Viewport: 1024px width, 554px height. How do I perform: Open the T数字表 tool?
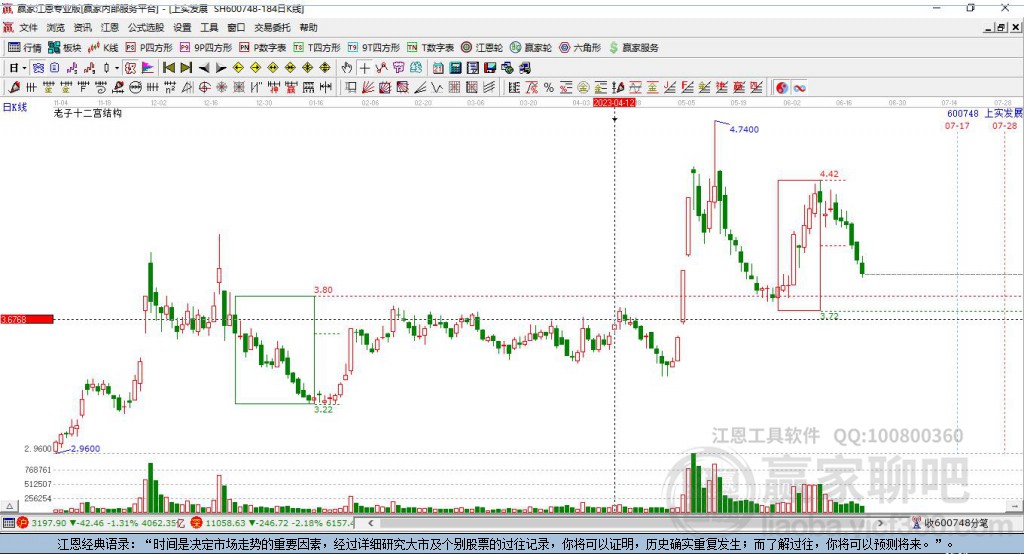(x=430, y=48)
